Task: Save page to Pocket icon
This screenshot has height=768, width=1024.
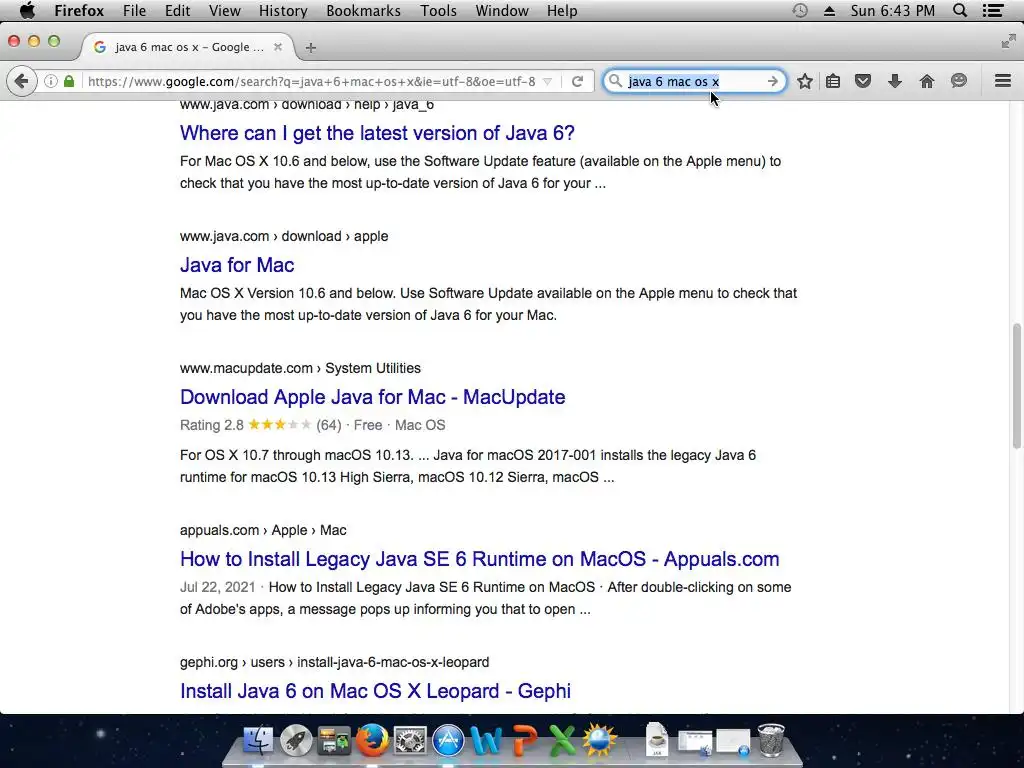Action: point(863,81)
